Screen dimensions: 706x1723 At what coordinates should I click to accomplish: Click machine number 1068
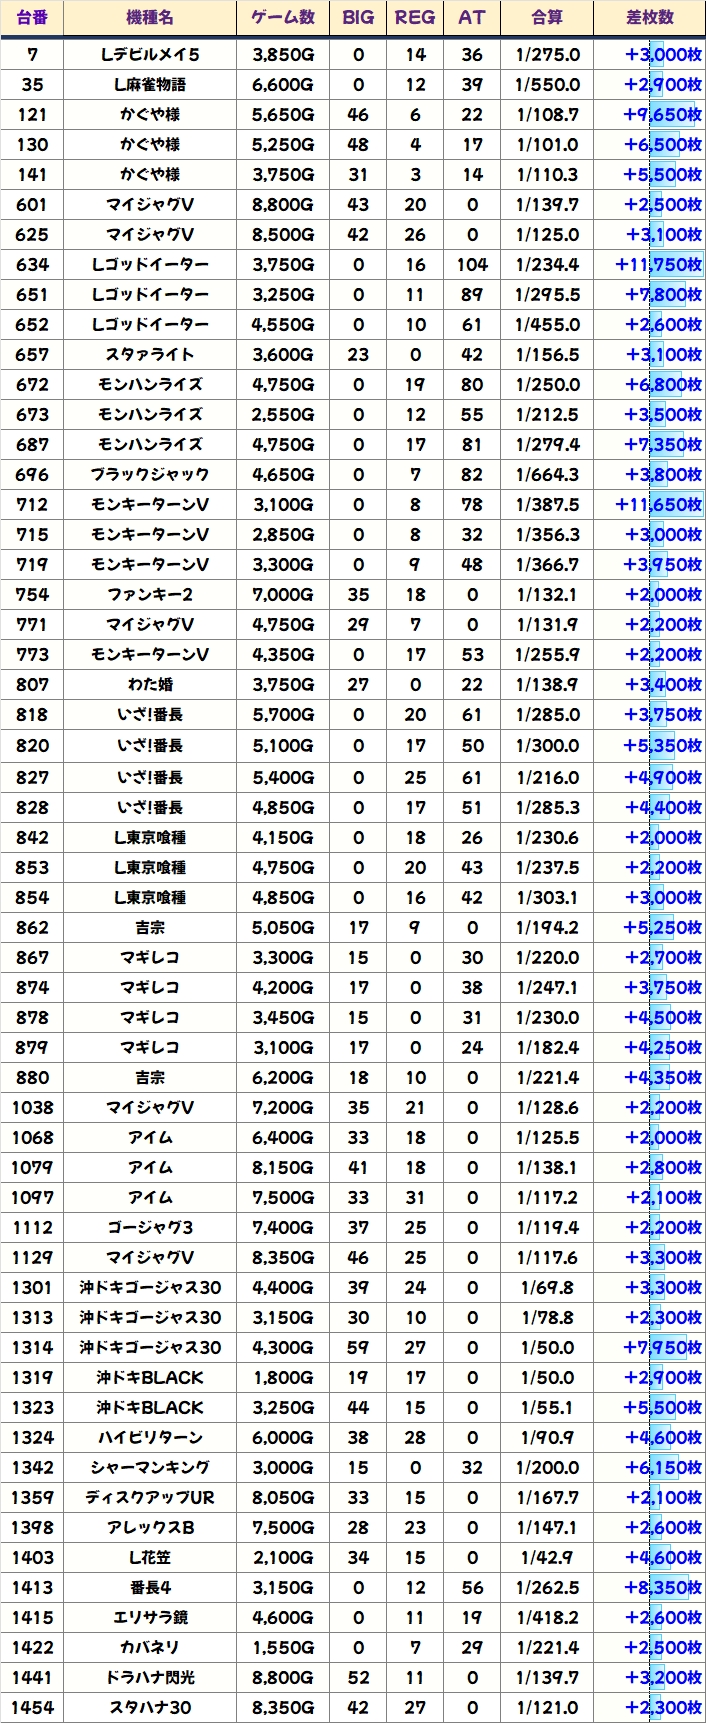point(32,1138)
